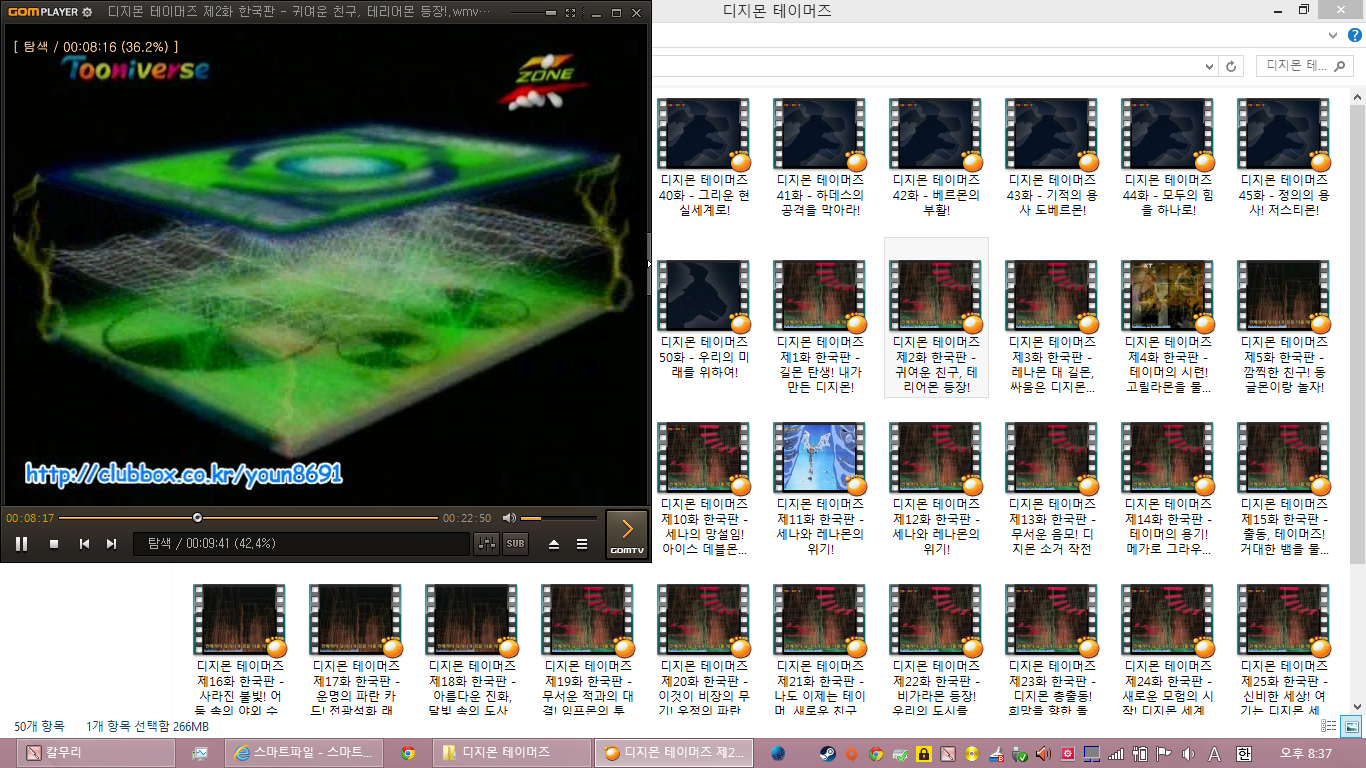Click the total time 00:22:50 display
The image size is (1366, 768).
(x=467, y=518)
